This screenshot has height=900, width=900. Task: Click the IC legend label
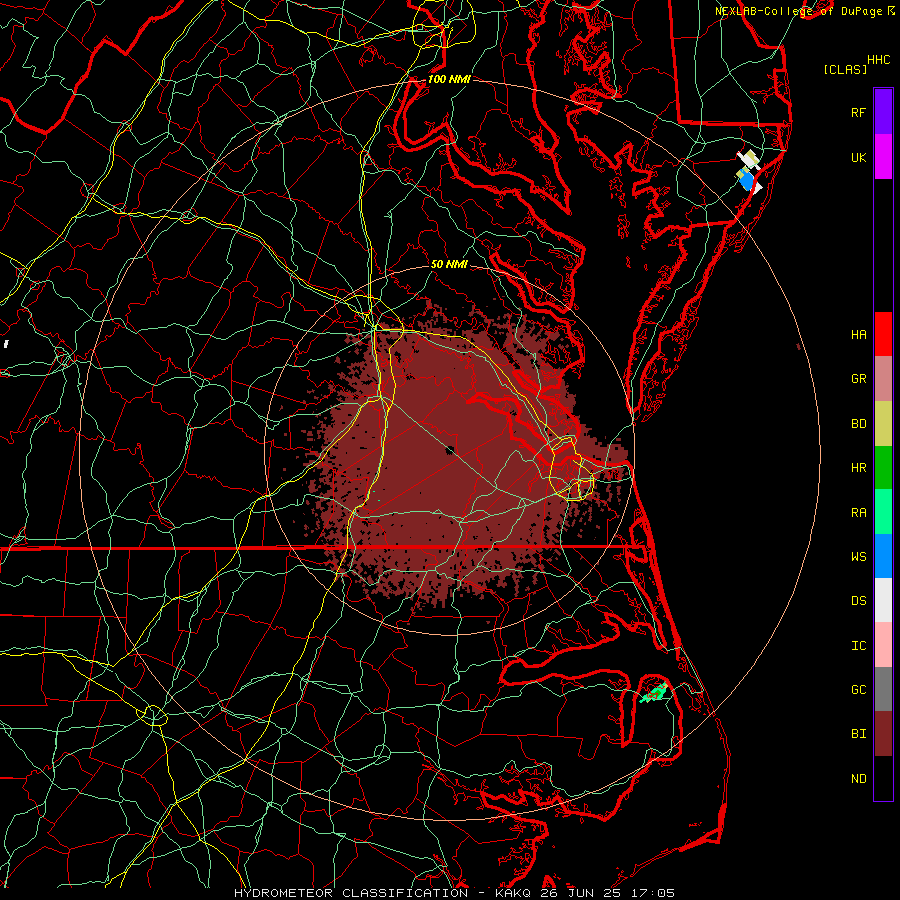pos(858,645)
